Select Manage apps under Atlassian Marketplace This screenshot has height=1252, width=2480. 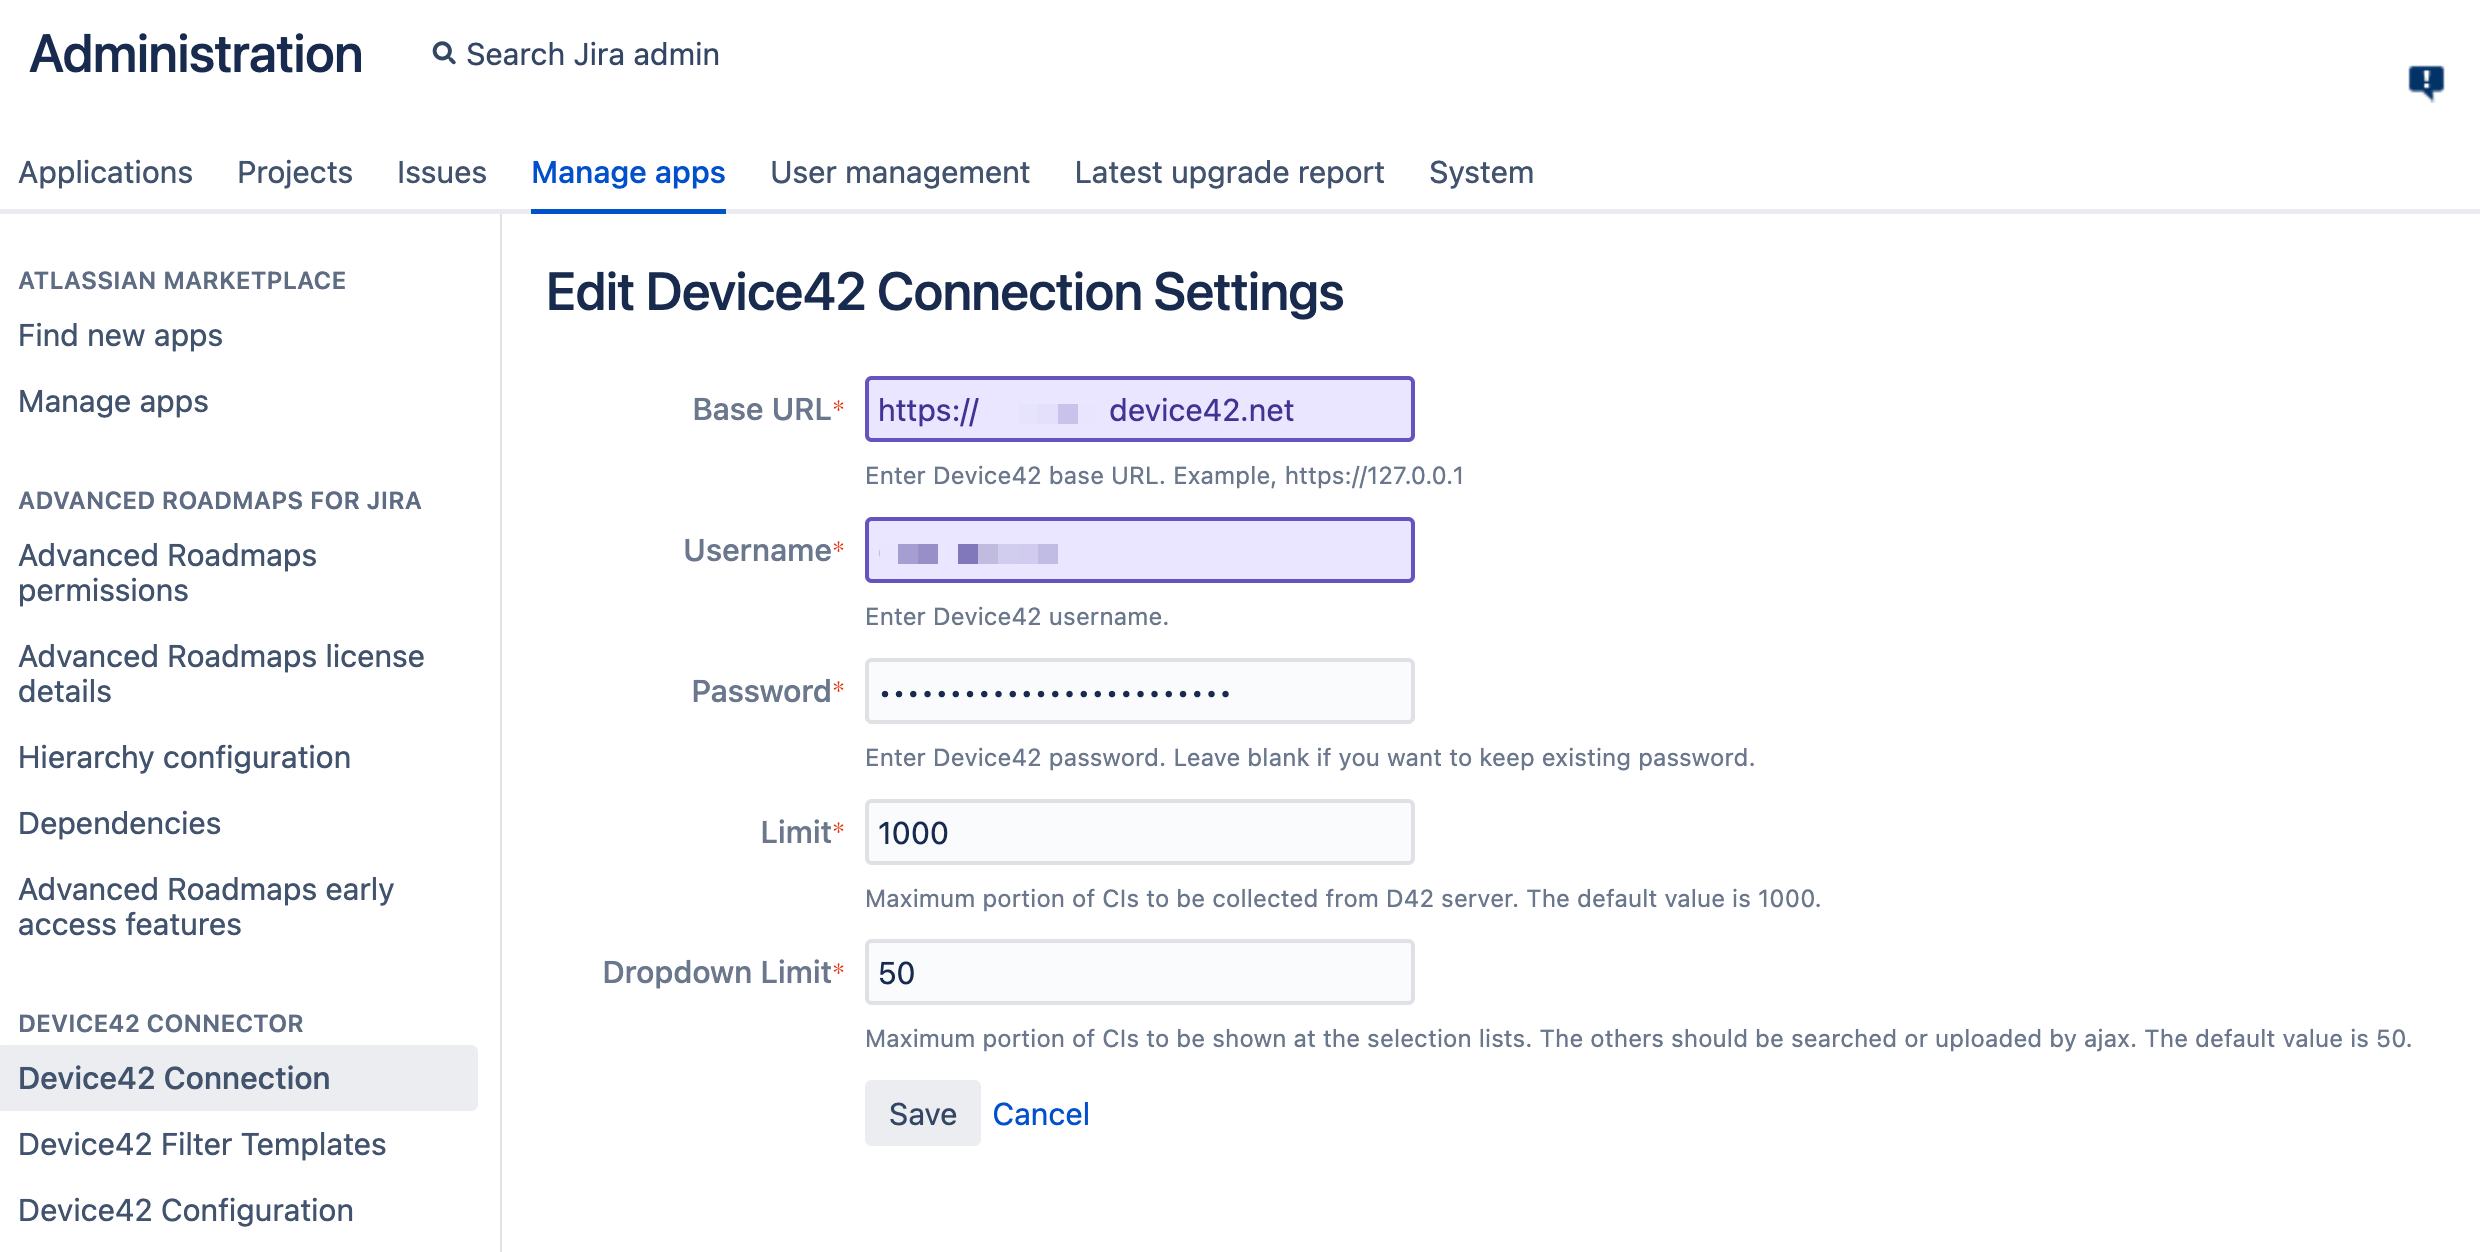(x=112, y=401)
